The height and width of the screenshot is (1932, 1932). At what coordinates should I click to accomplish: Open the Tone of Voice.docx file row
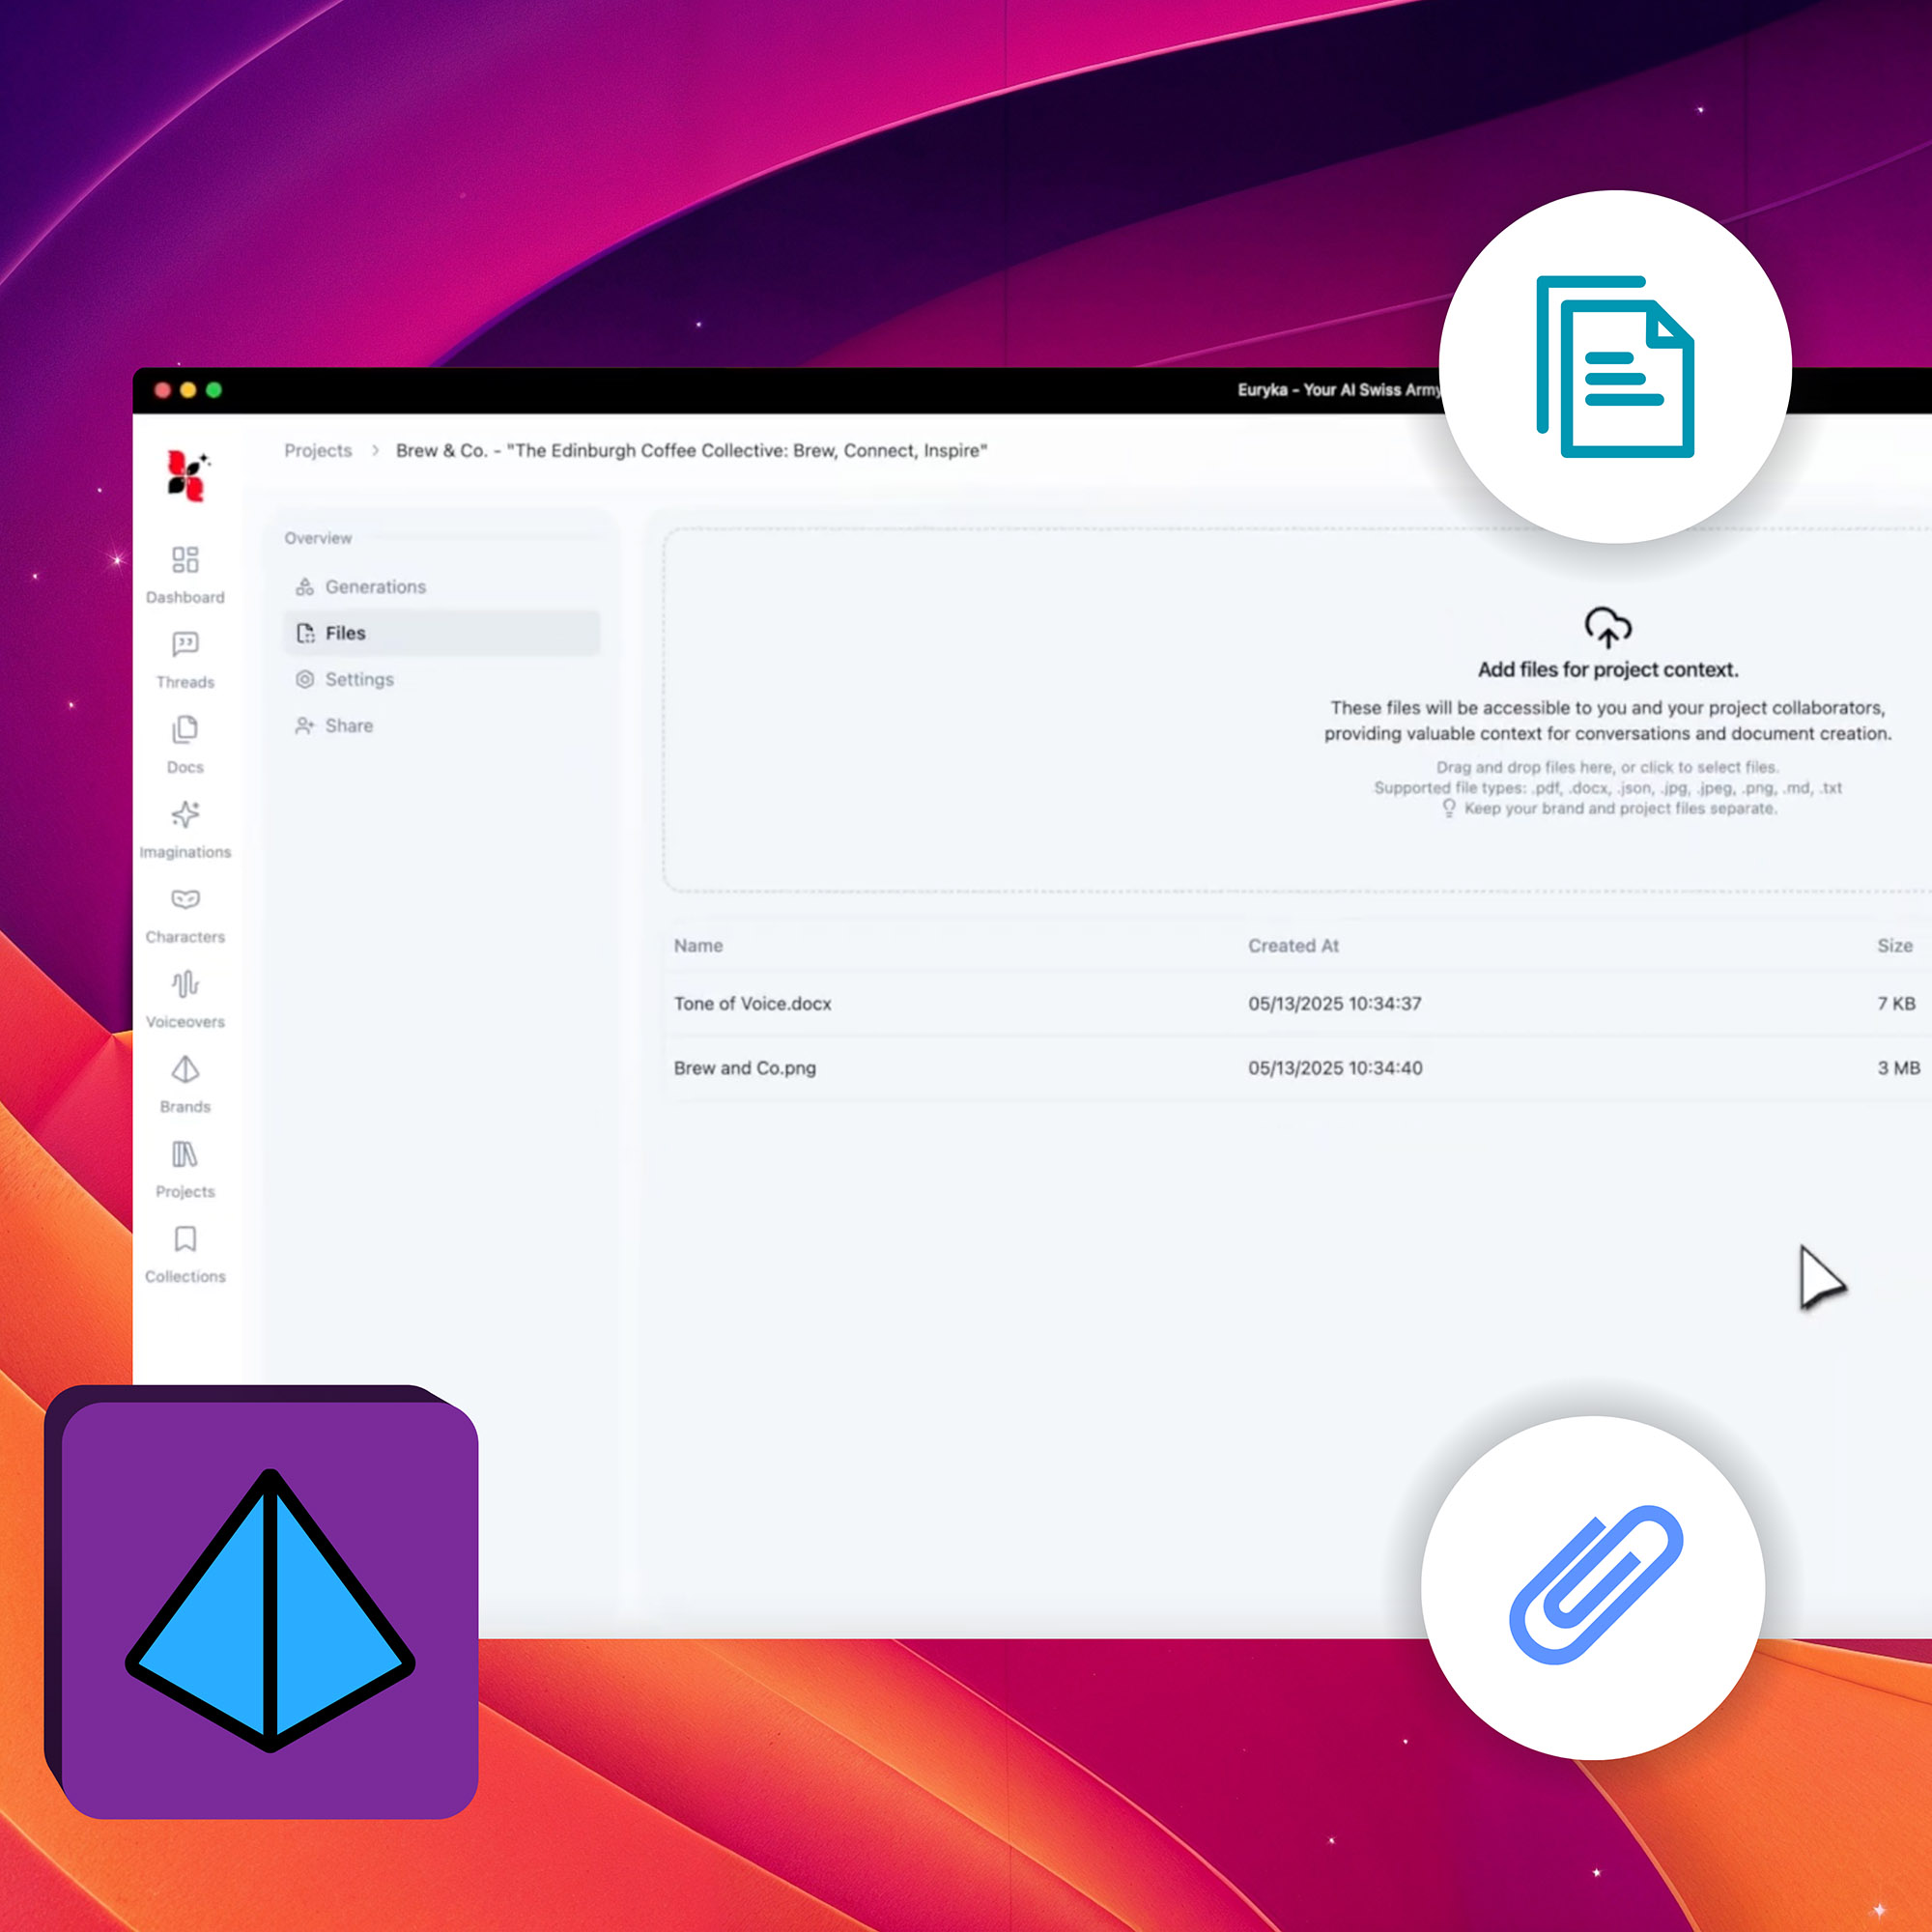coord(752,1004)
